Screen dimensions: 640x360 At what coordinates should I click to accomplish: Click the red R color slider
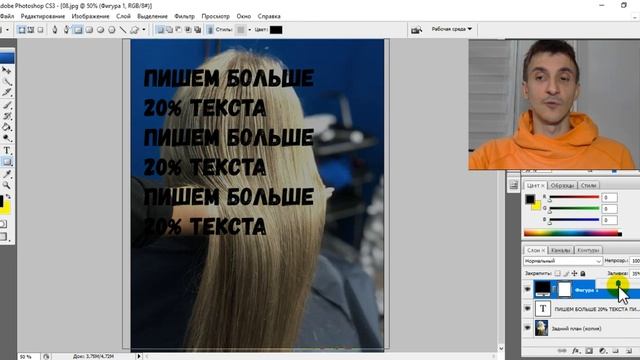574,198
